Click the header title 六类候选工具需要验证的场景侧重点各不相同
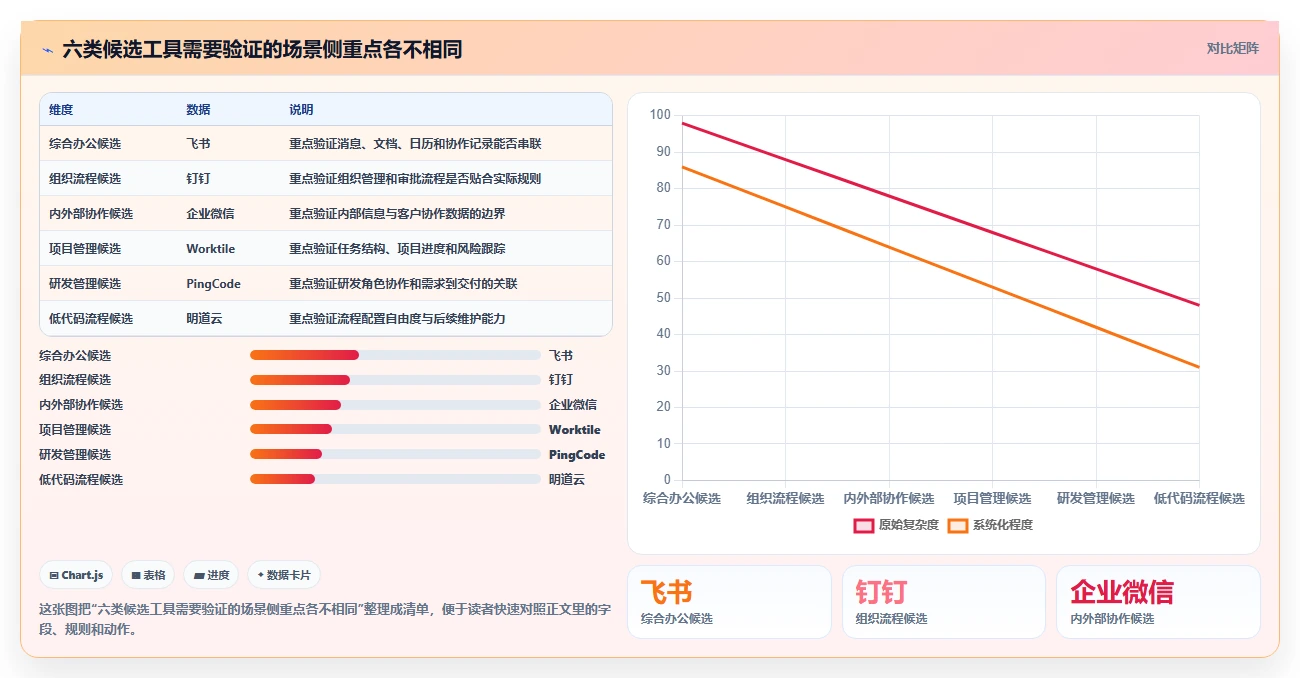The image size is (1300, 678). (x=262, y=49)
